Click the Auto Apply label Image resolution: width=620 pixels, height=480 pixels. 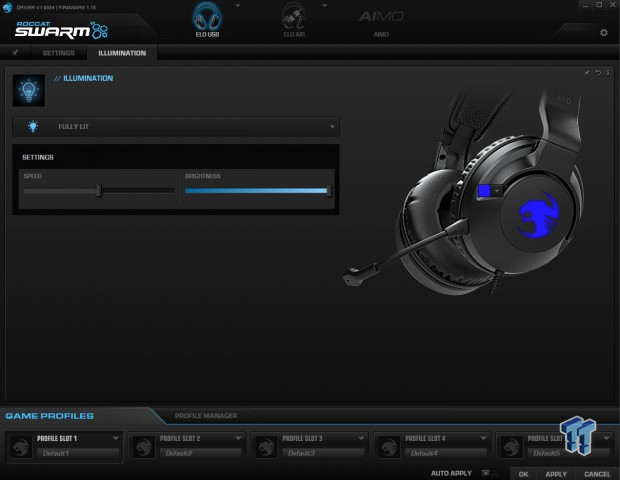pos(451,473)
